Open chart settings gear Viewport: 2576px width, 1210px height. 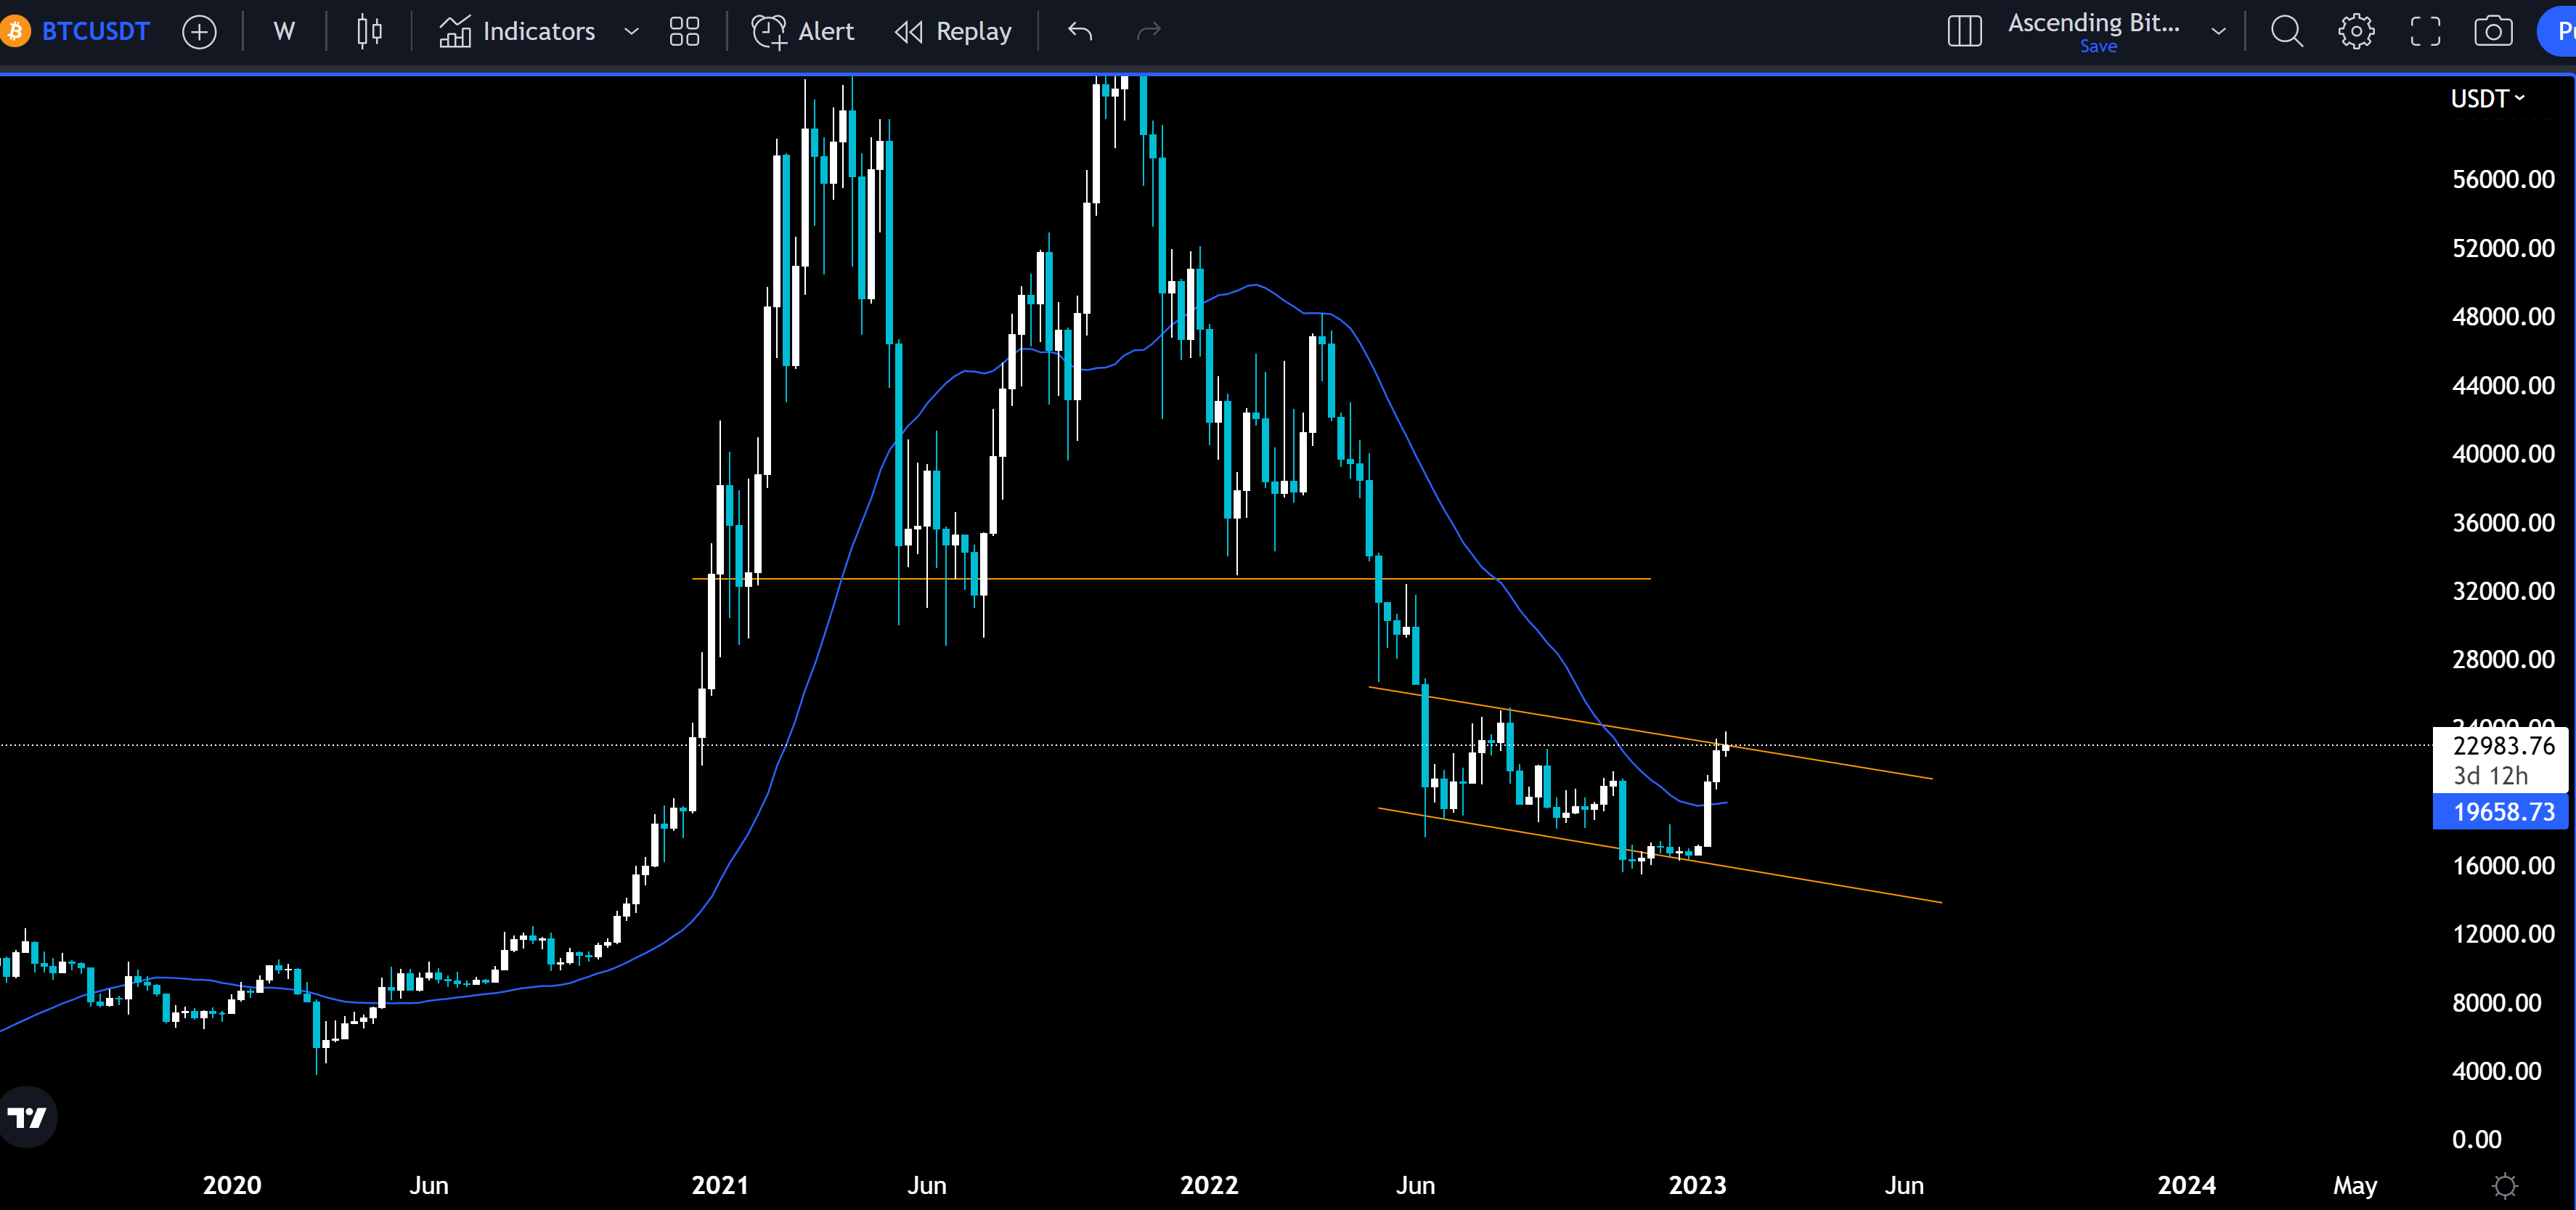(2355, 32)
